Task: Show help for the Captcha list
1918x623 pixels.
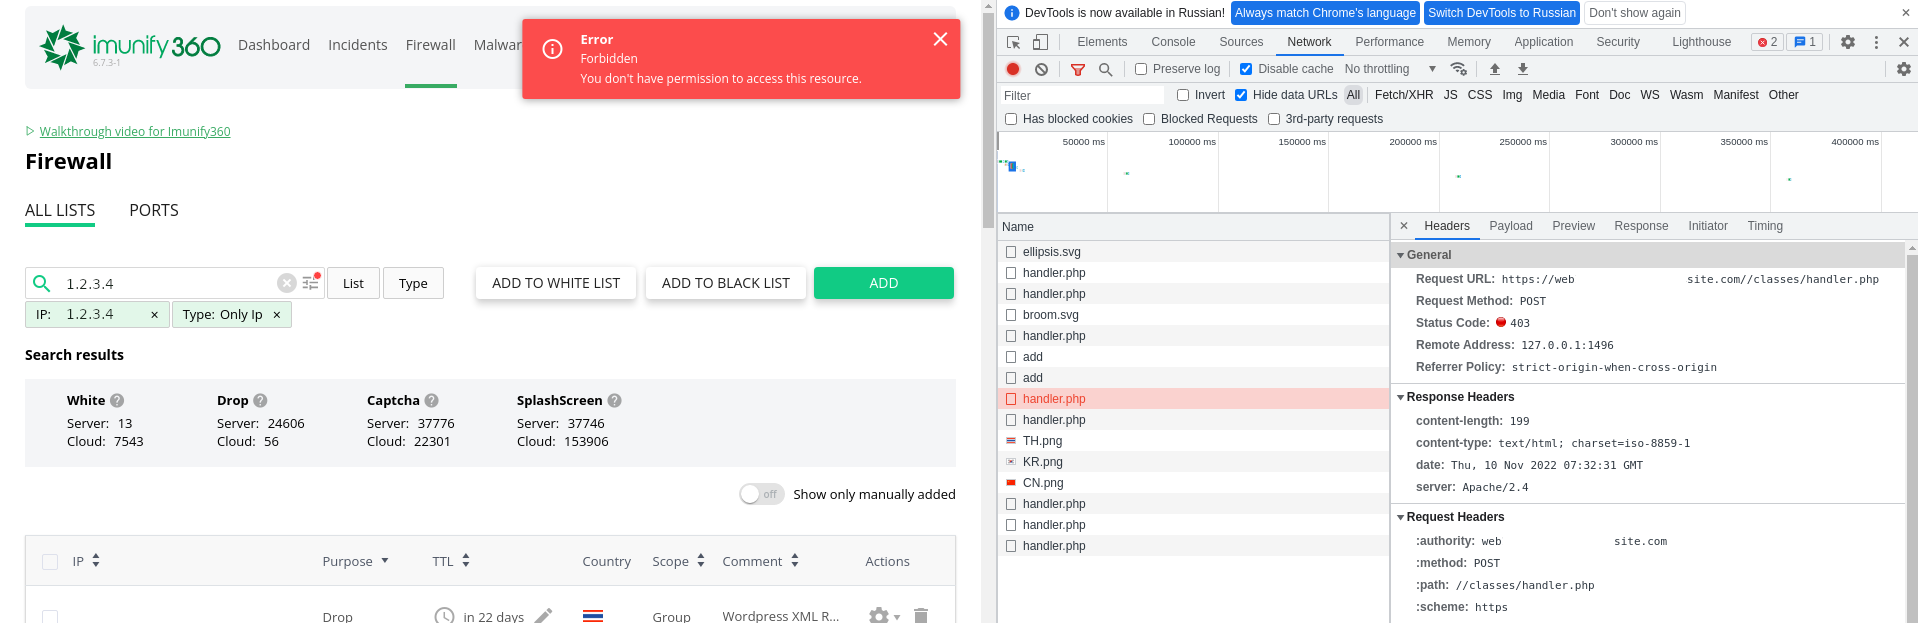Action: point(431,400)
